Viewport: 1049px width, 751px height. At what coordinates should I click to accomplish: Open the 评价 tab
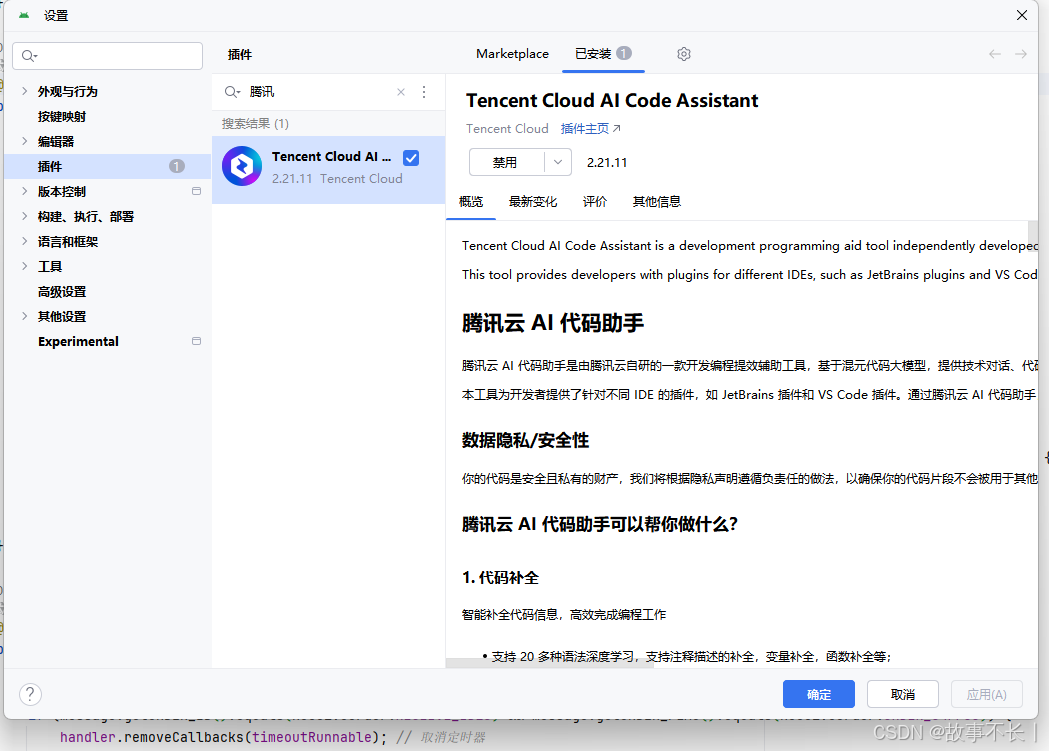coord(595,201)
